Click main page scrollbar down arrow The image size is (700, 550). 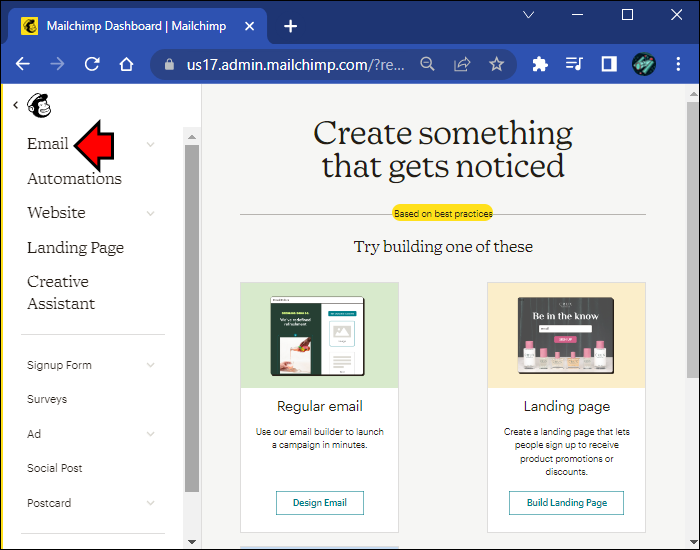pyautogui.click(x=693, y=542)
